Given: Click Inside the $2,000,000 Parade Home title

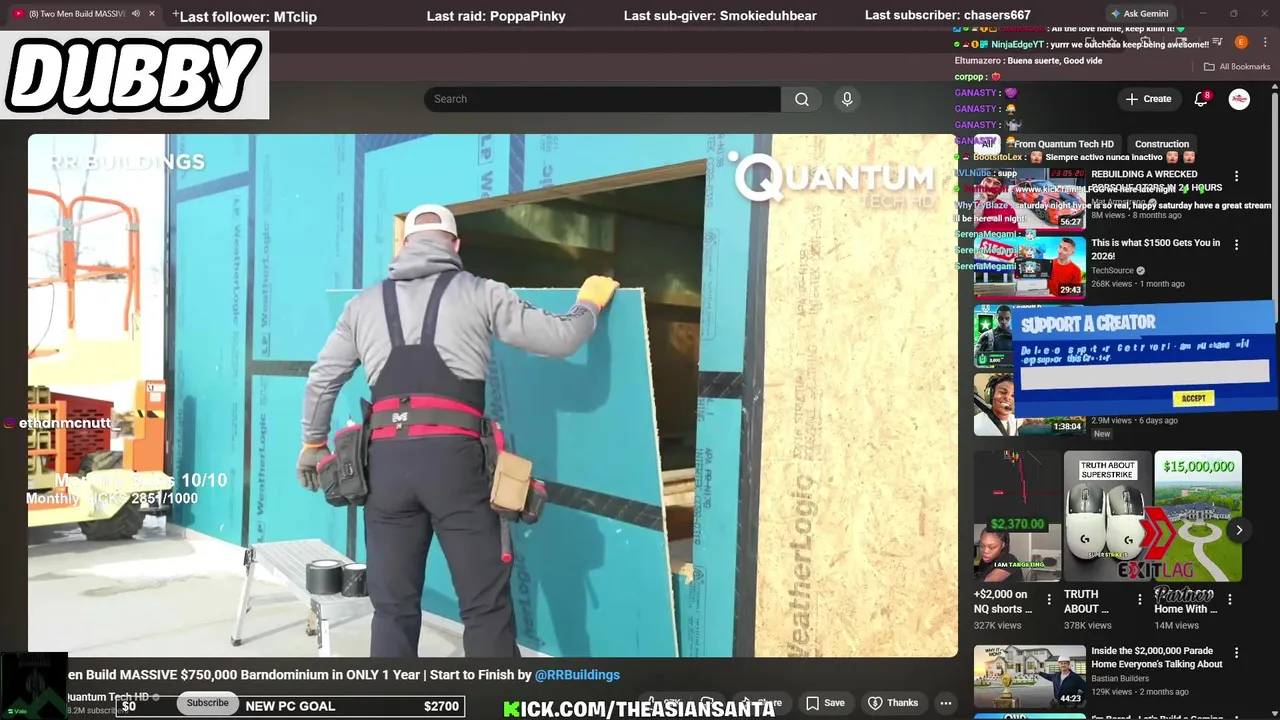Looking at the screenshot, I should click(1157, 657).
